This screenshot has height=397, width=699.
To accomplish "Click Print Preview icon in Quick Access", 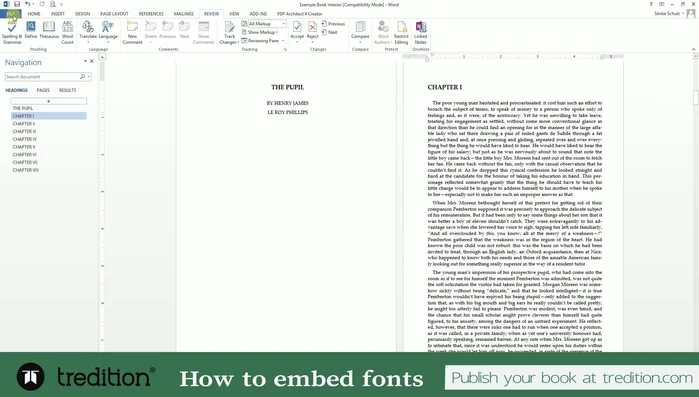I will (x=53, y=4).
